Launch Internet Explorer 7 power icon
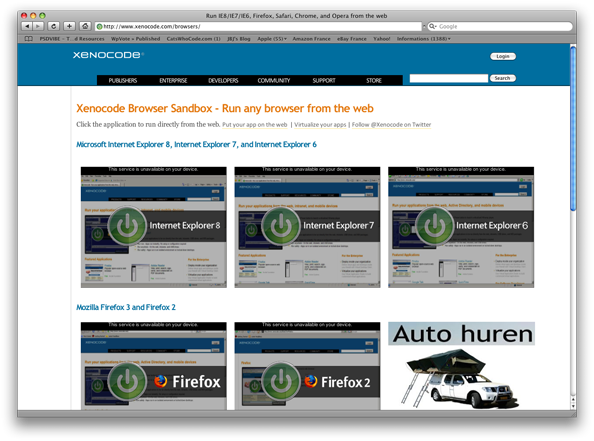The height and width of the screenshot is (441, 594). pos(281,225)
